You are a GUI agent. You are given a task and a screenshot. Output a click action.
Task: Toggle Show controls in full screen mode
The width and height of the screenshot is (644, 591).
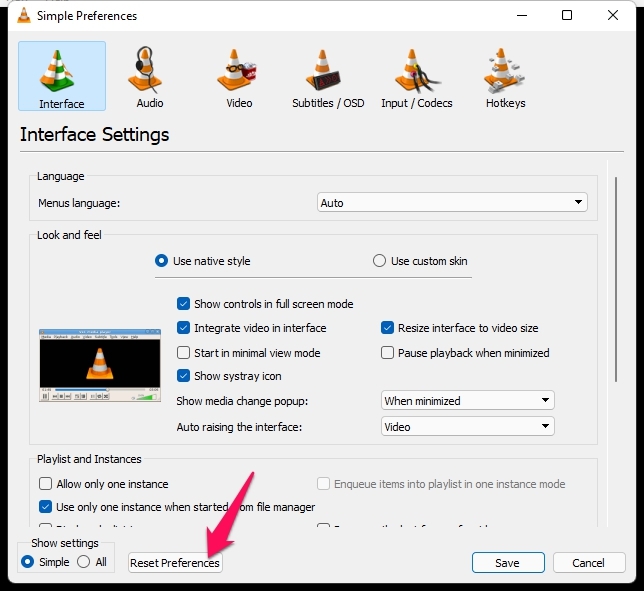(x=265, y=304)
